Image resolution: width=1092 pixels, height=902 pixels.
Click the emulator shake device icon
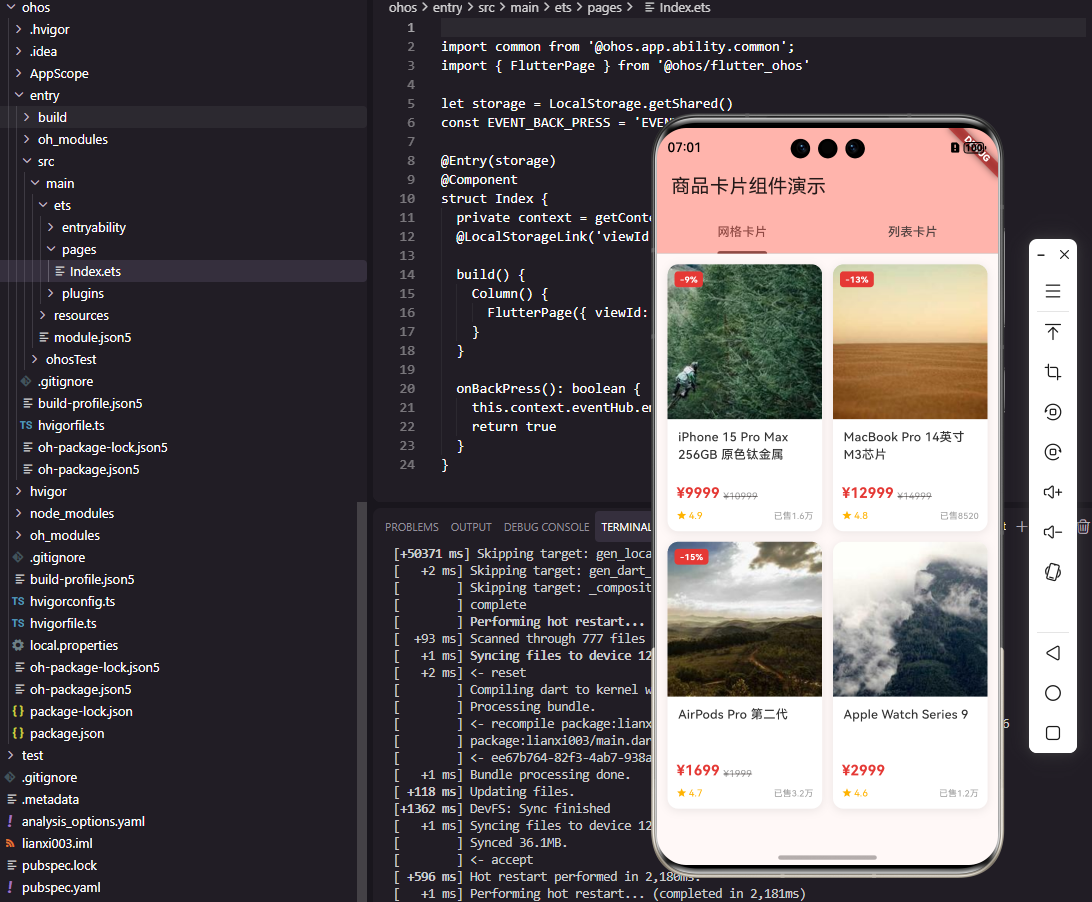click(x=1052, y=573)
